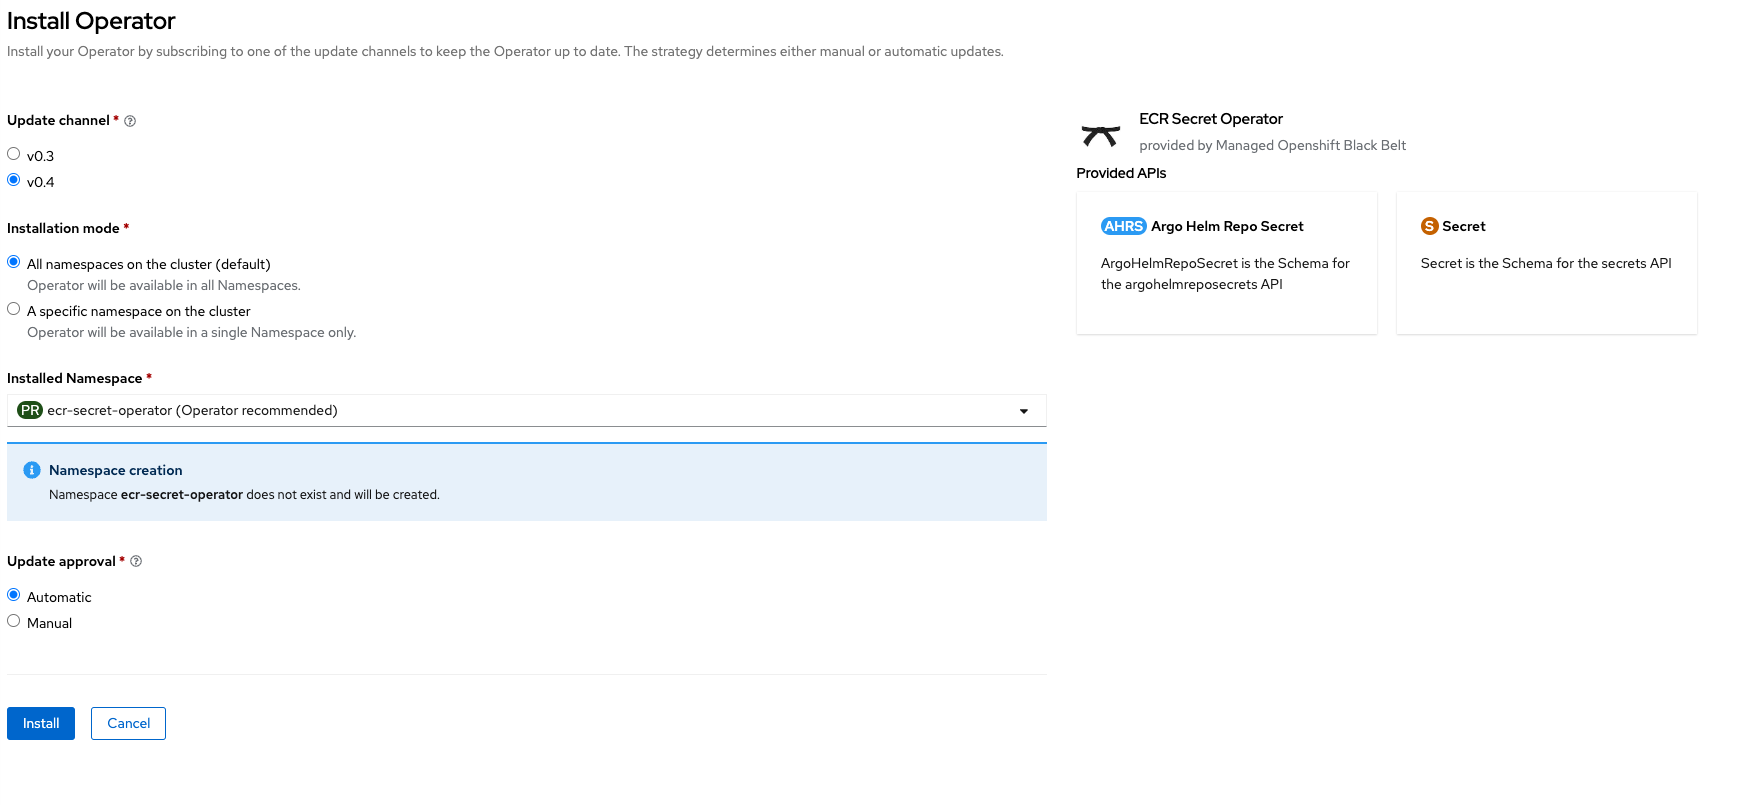
Task: Click the dropdown caret arrow for namespace
Action: (x=1023, y=412)
